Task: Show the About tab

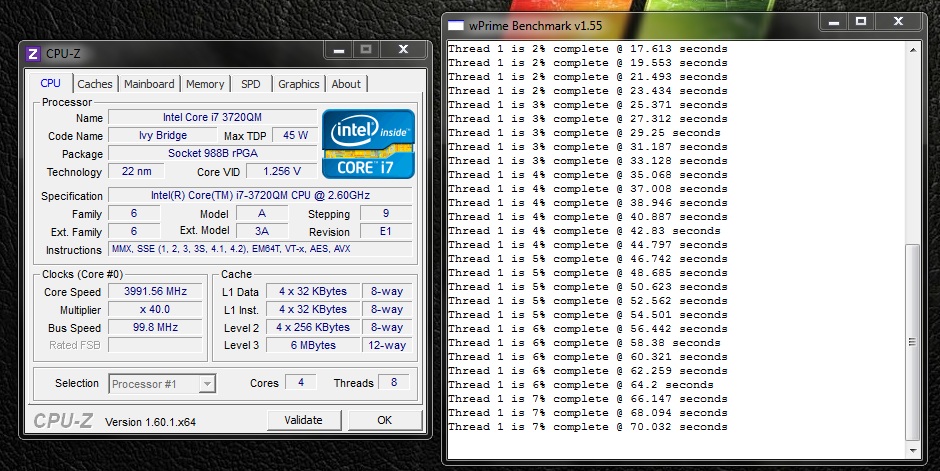Action: [x=347, y=84]
